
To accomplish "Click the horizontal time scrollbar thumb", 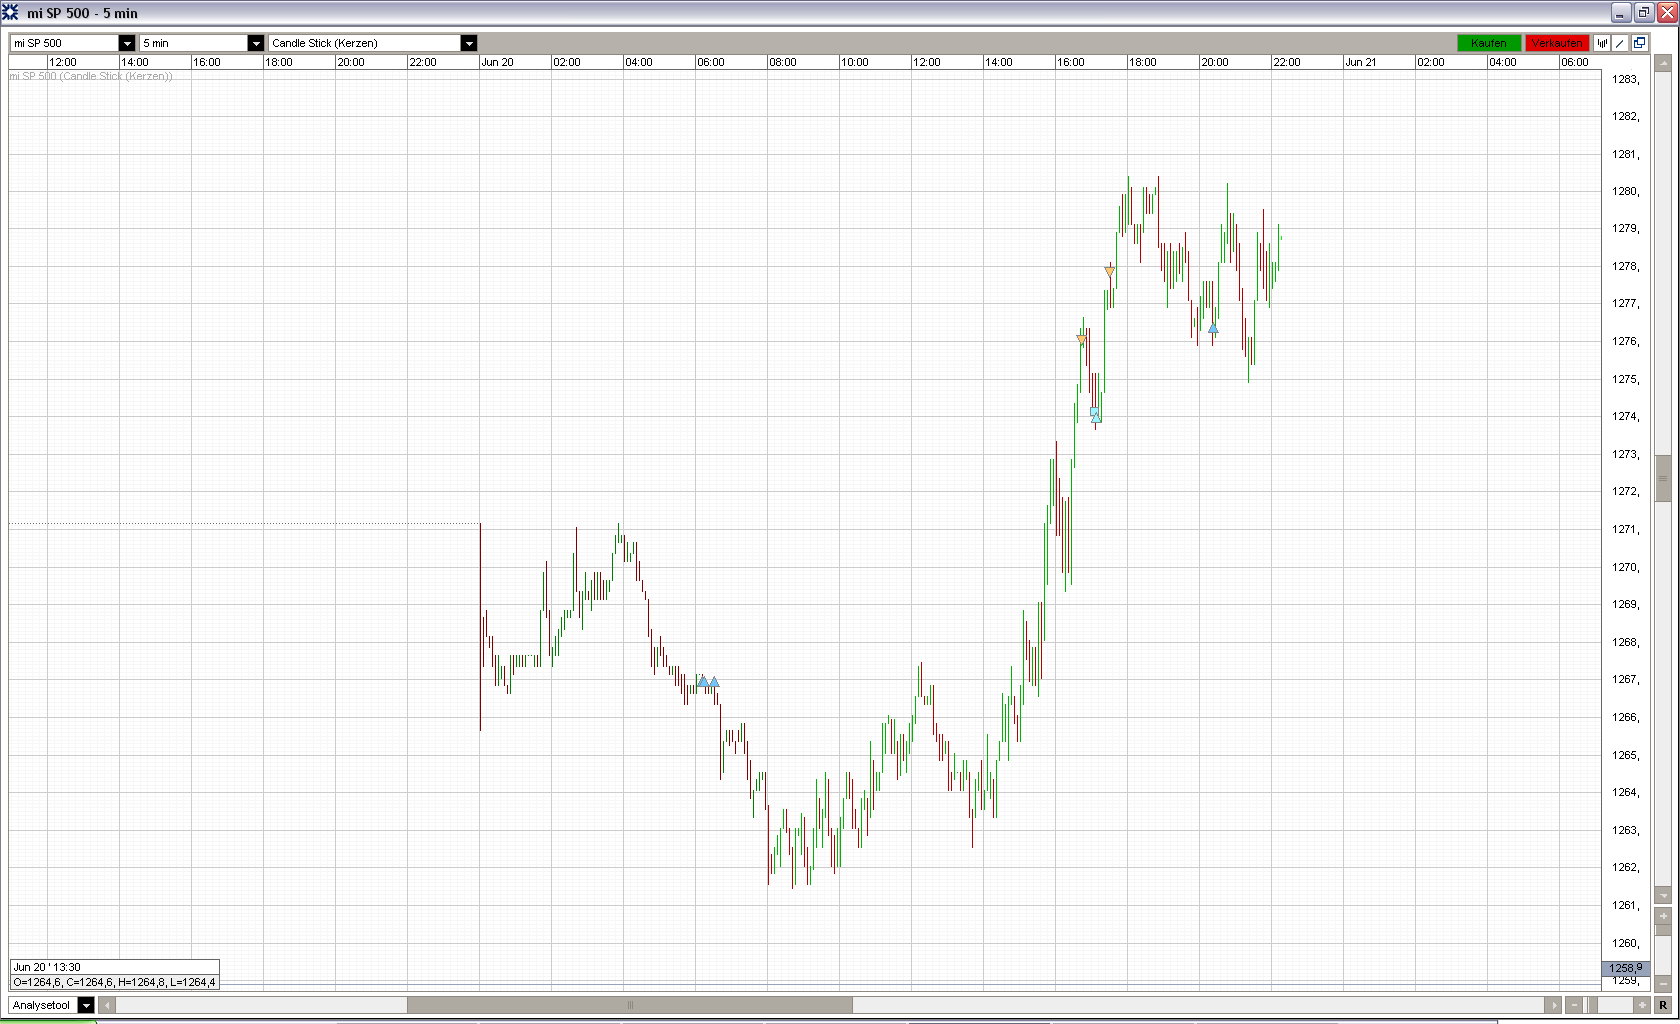I will tap(630, 1005).
